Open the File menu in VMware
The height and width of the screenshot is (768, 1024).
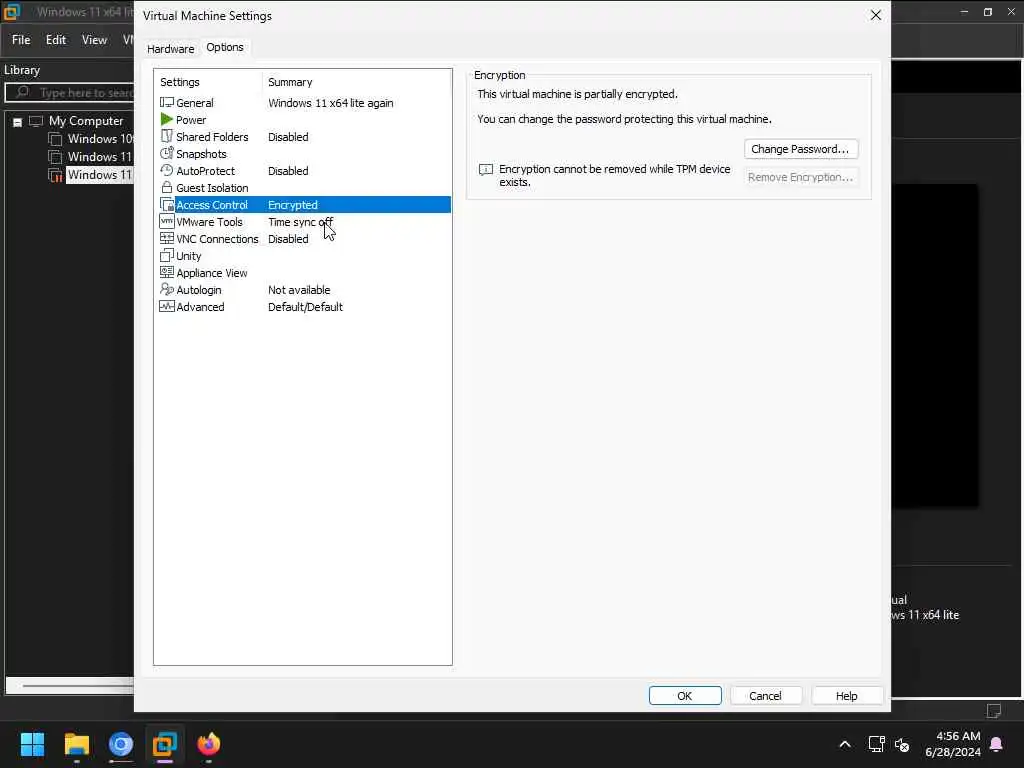tap(21, 40)
